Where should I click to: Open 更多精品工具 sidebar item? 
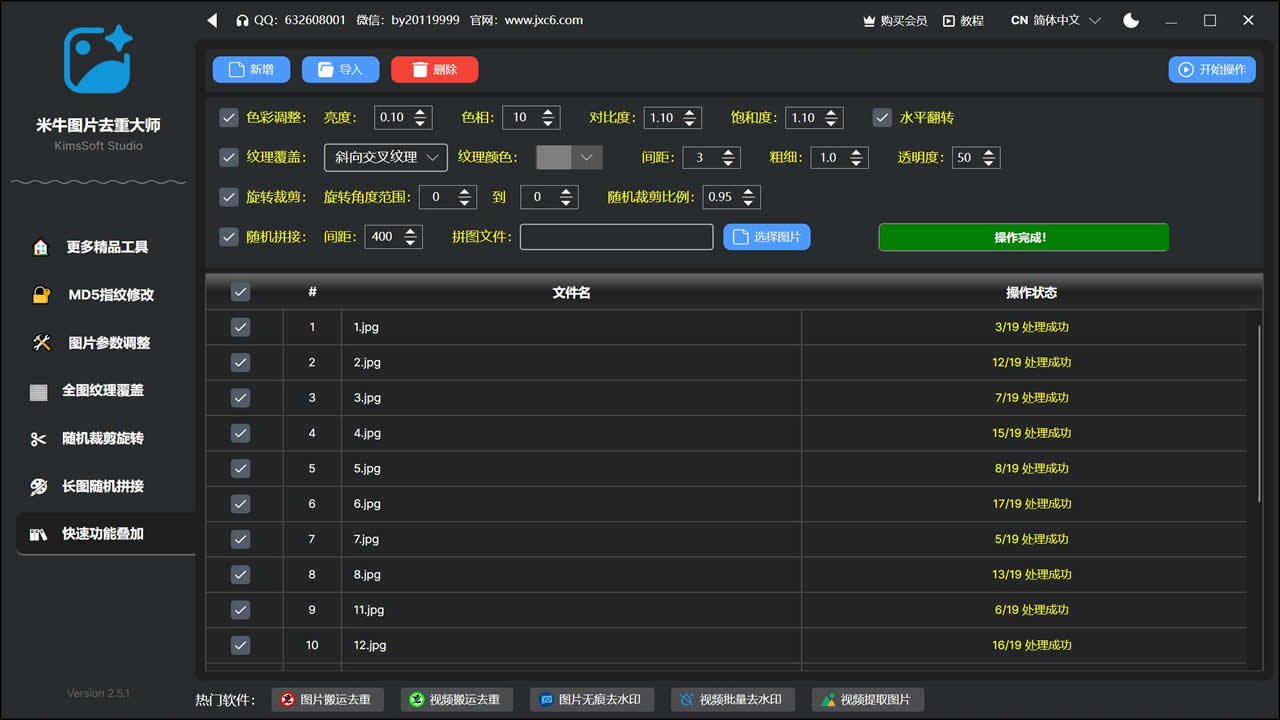coord(107,247)
